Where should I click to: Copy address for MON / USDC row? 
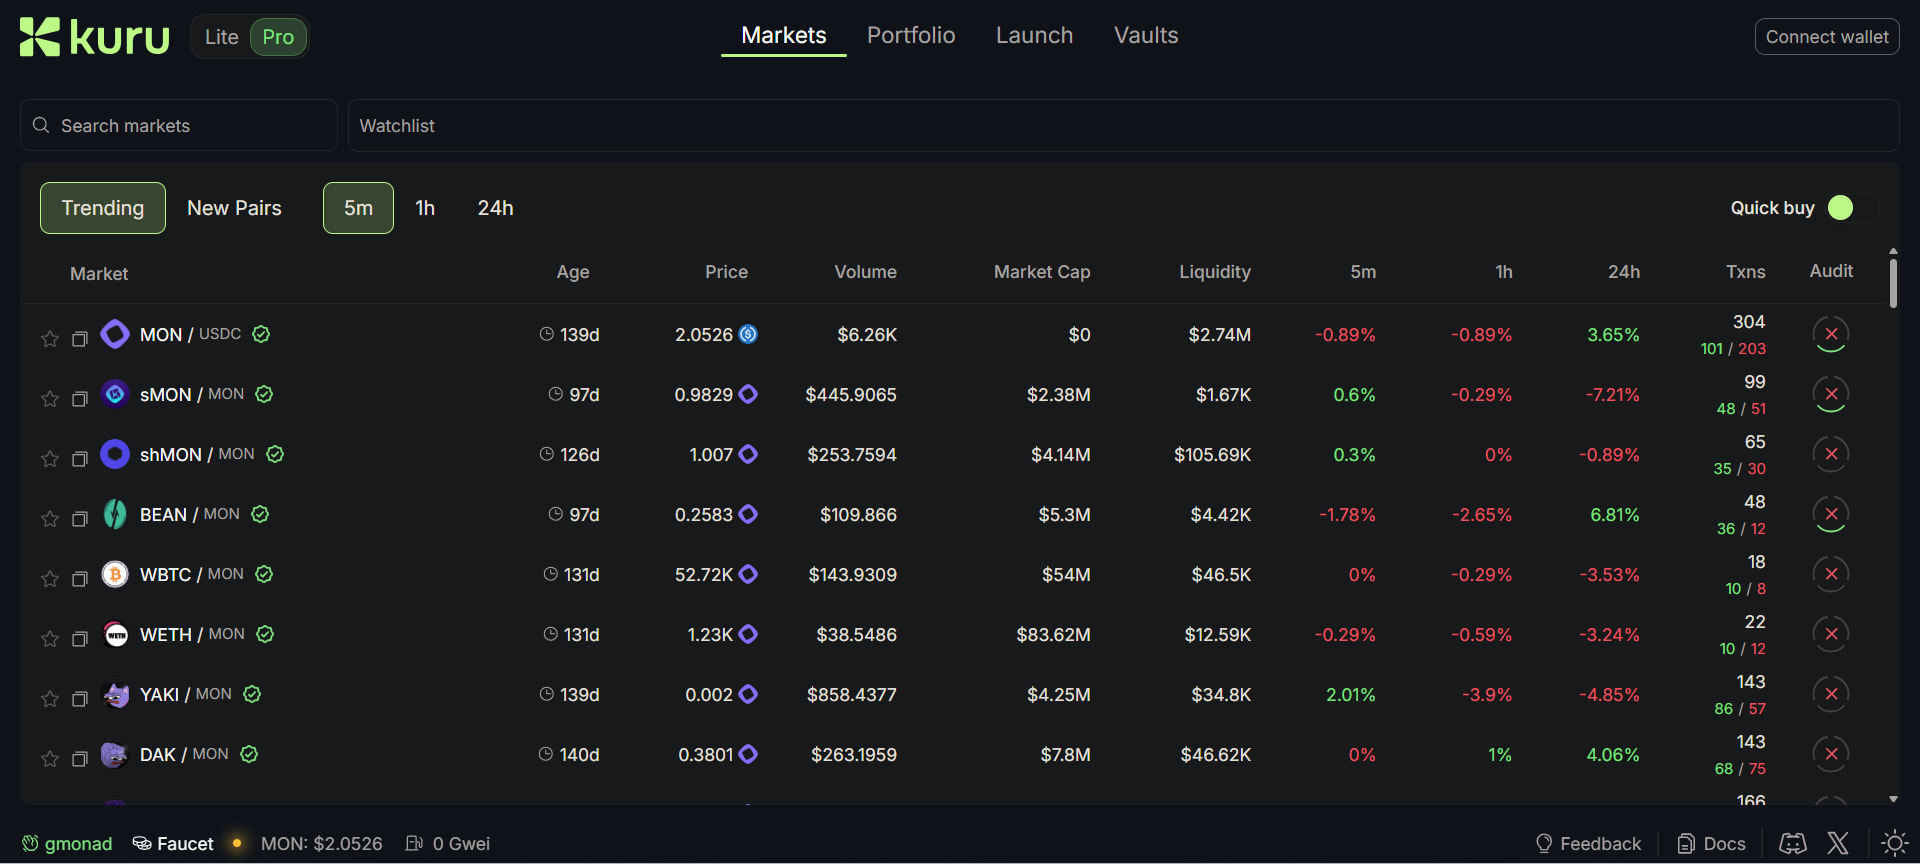tap(80, 339)
